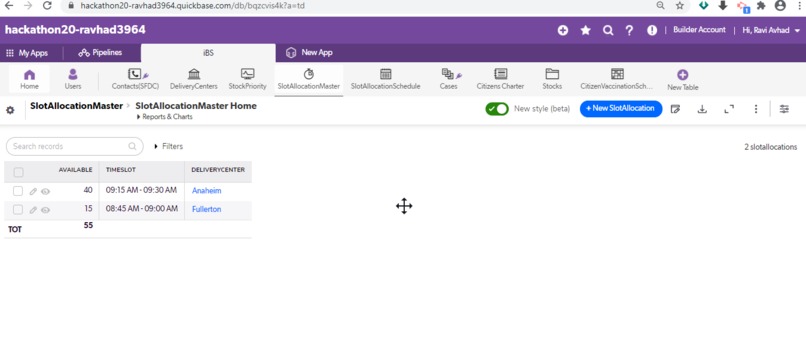Open the customize sliders icon
The height and width of the screenshot is (364, 806).
tap(784, 109)
